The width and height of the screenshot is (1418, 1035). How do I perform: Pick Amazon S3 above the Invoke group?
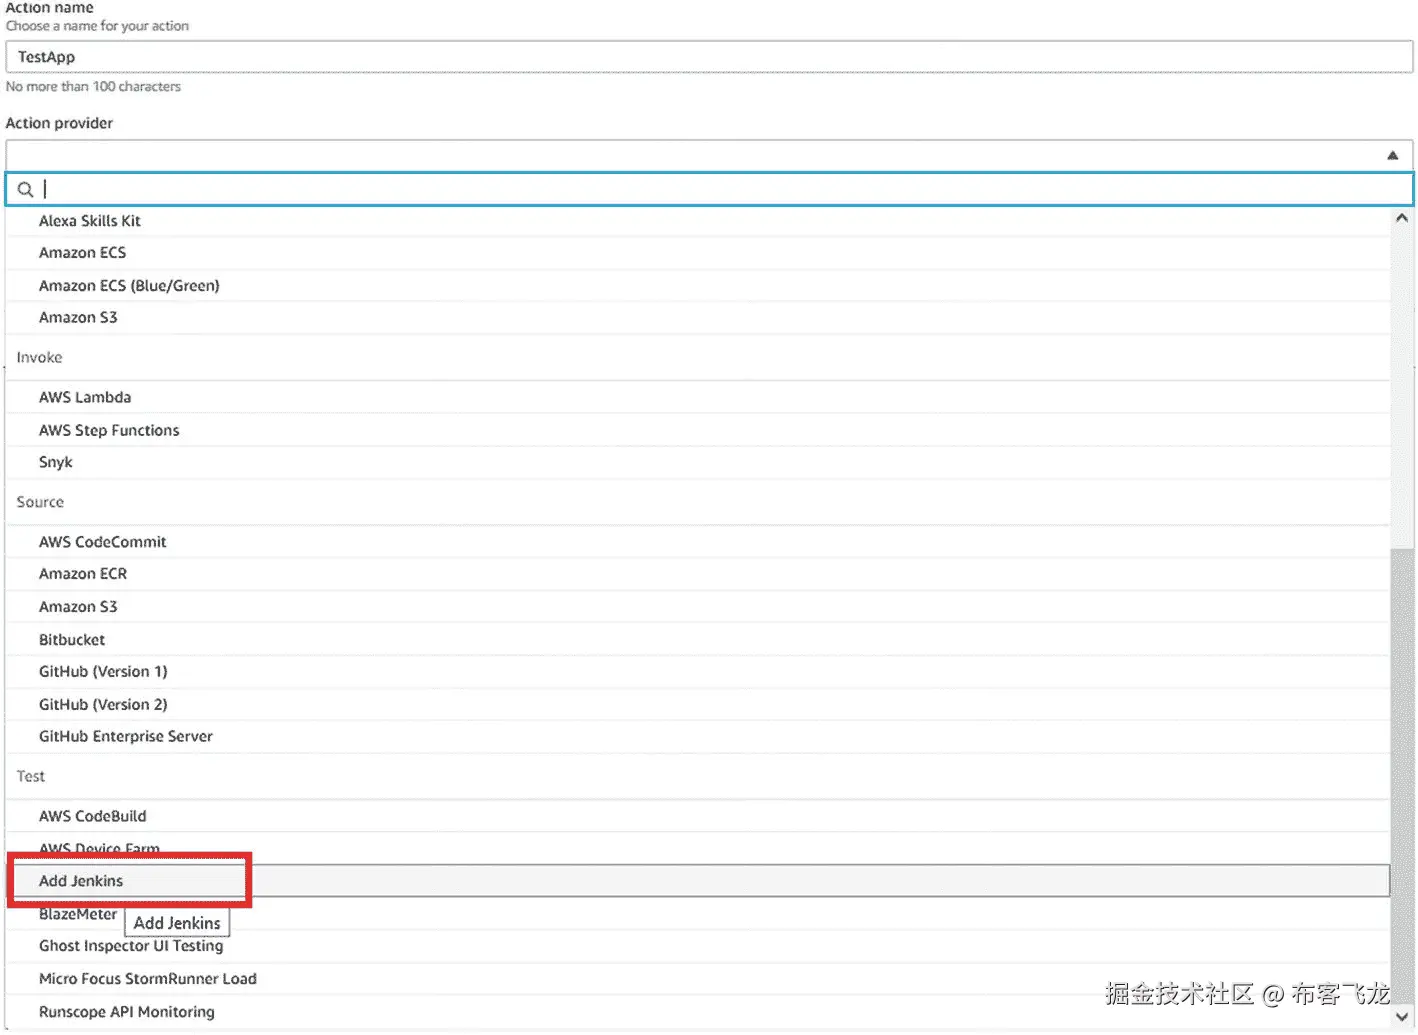[697, 317]
